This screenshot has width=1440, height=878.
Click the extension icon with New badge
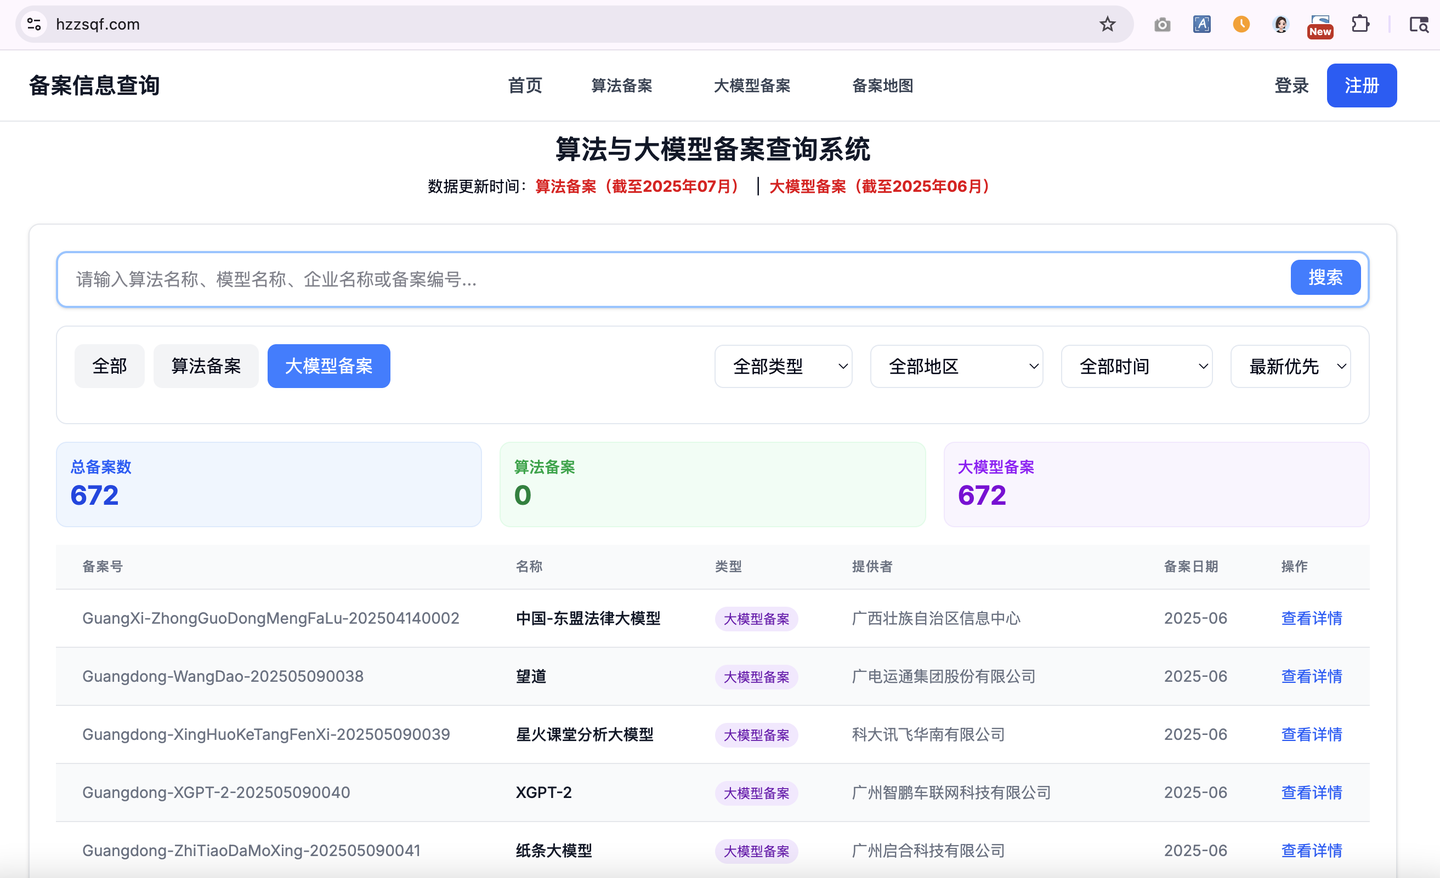(x=1320, y=26)
